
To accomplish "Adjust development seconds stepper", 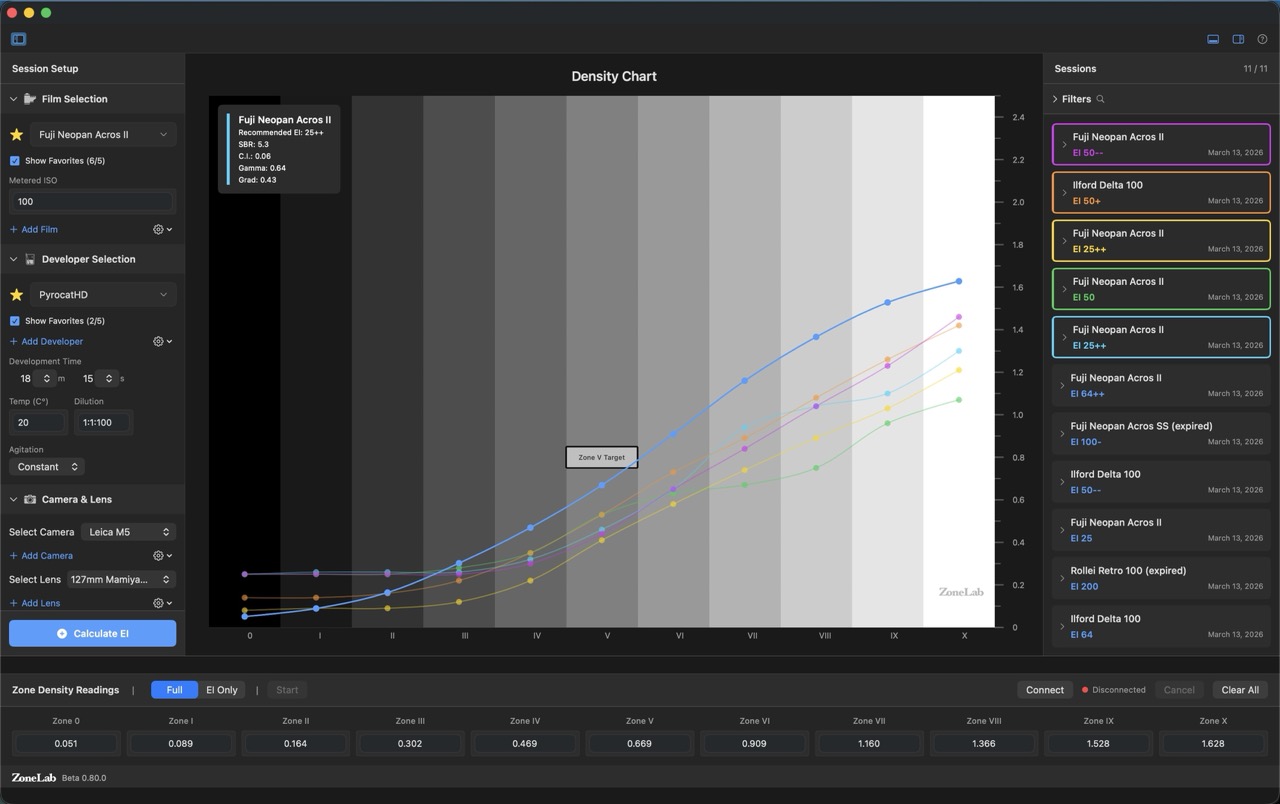I will pos(108,379).
